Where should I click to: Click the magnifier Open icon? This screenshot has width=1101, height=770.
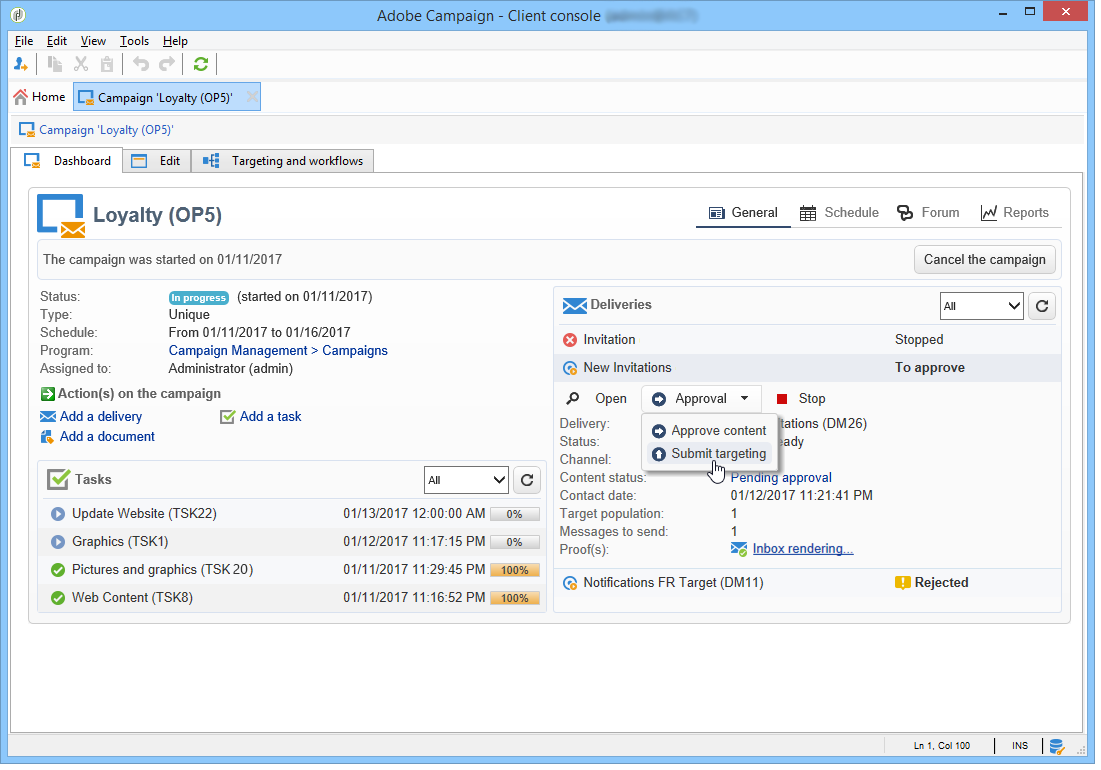573,399
